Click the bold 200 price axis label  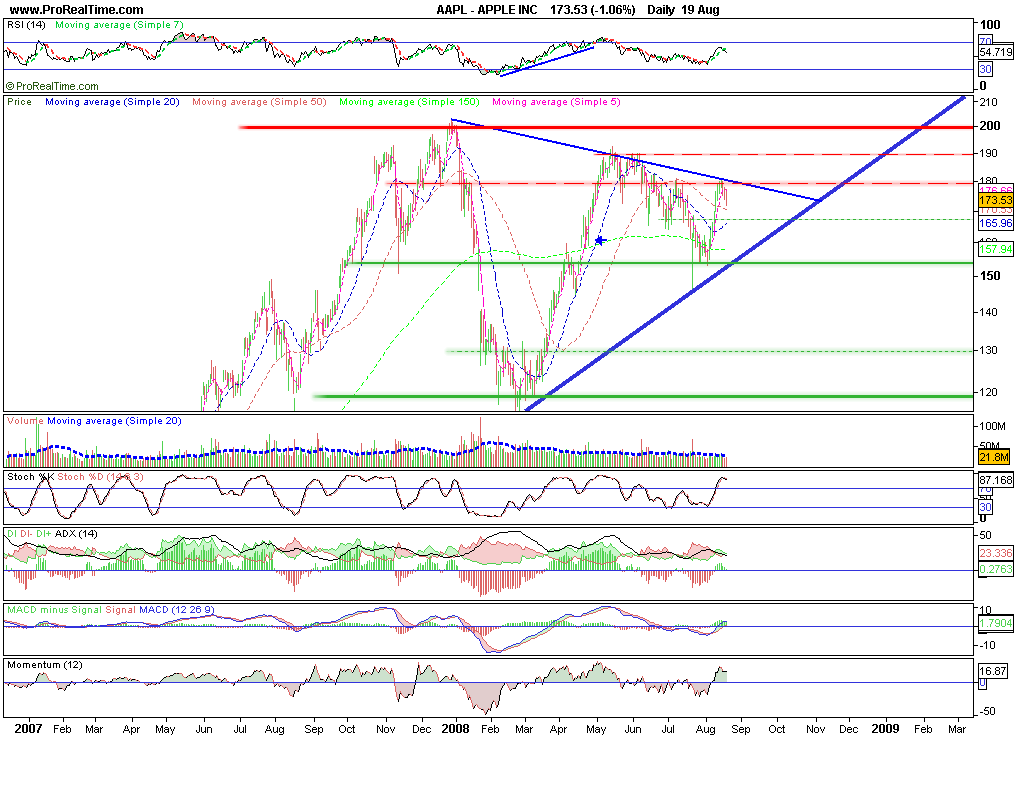point(990,126)
